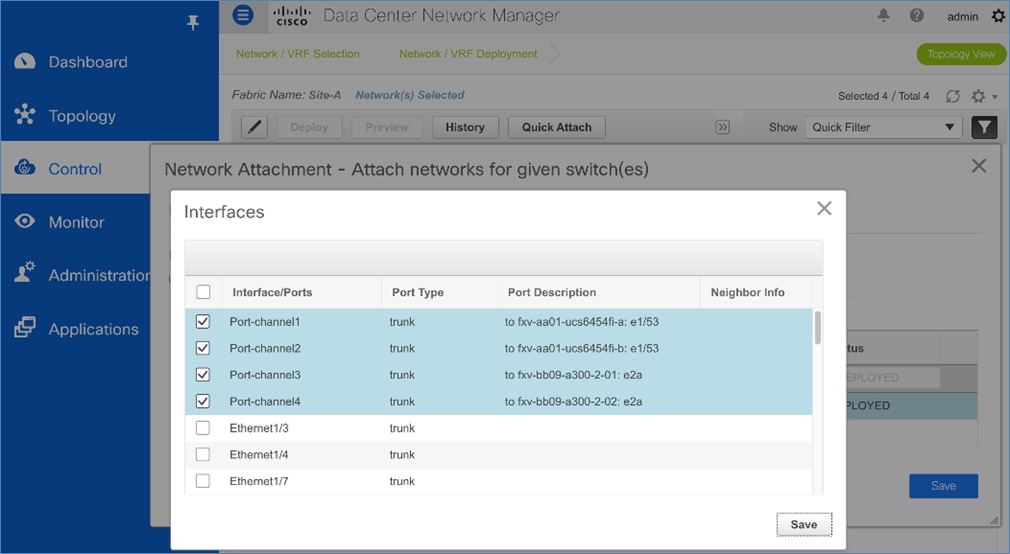1010x554 pixels.
Task: Click the Applications windows icon
Action: coord(24,327)
